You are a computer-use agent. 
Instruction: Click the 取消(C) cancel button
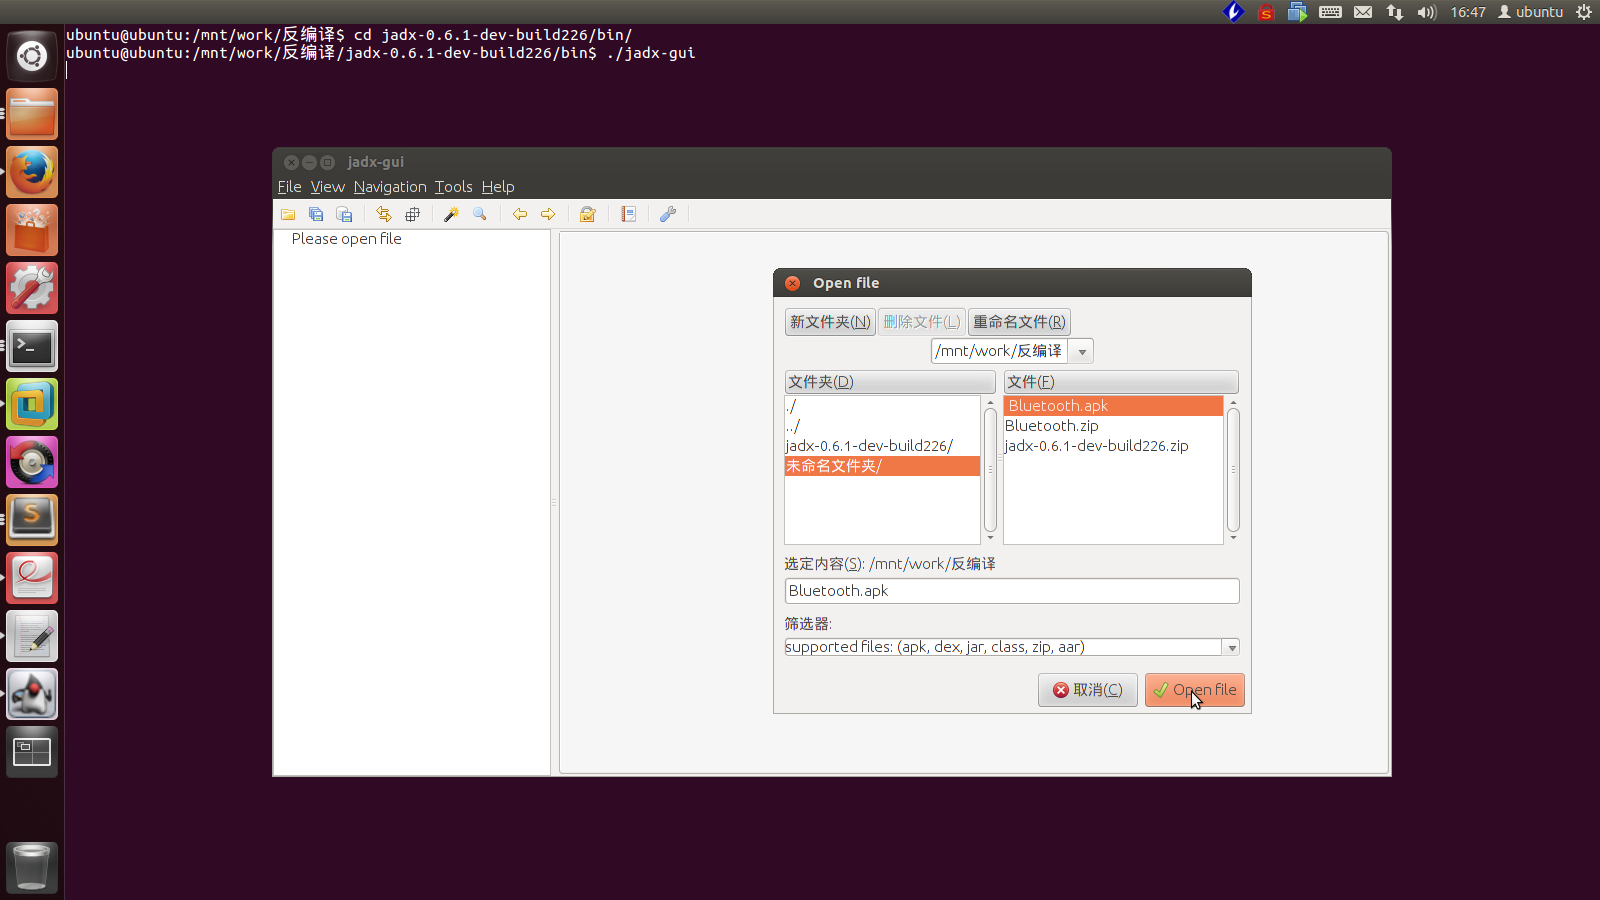click(x=1088, y=690)
